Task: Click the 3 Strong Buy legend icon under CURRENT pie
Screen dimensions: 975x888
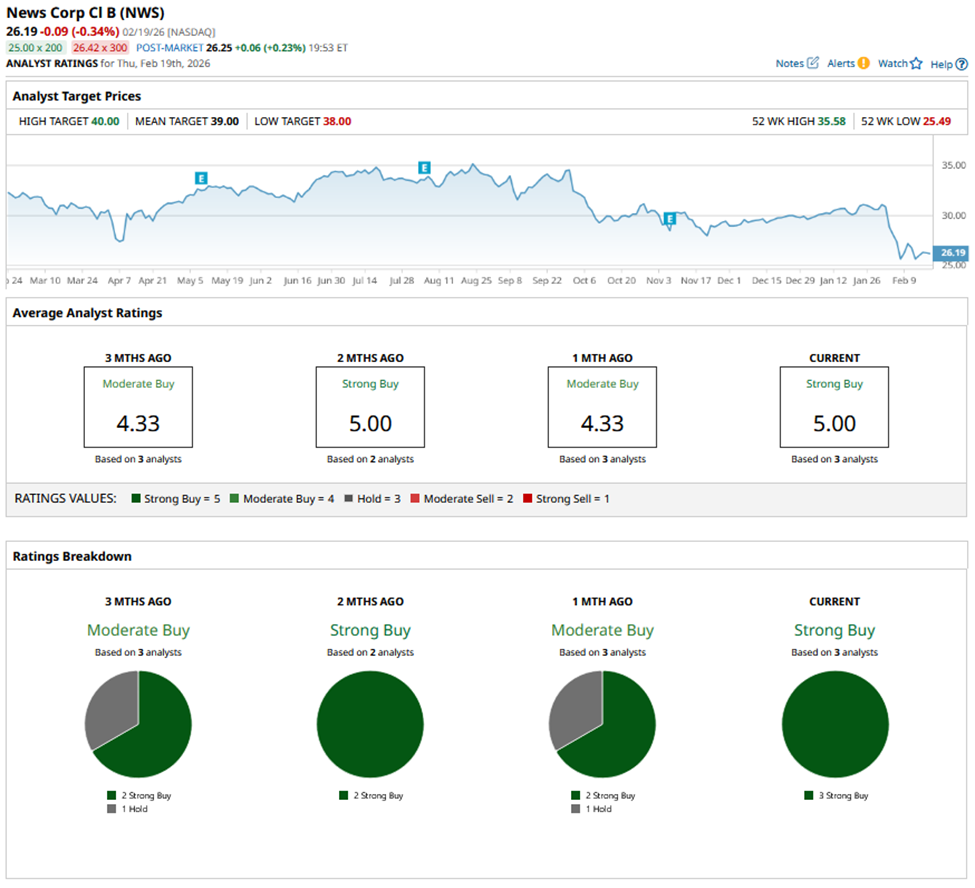Action: pos(808,796)
